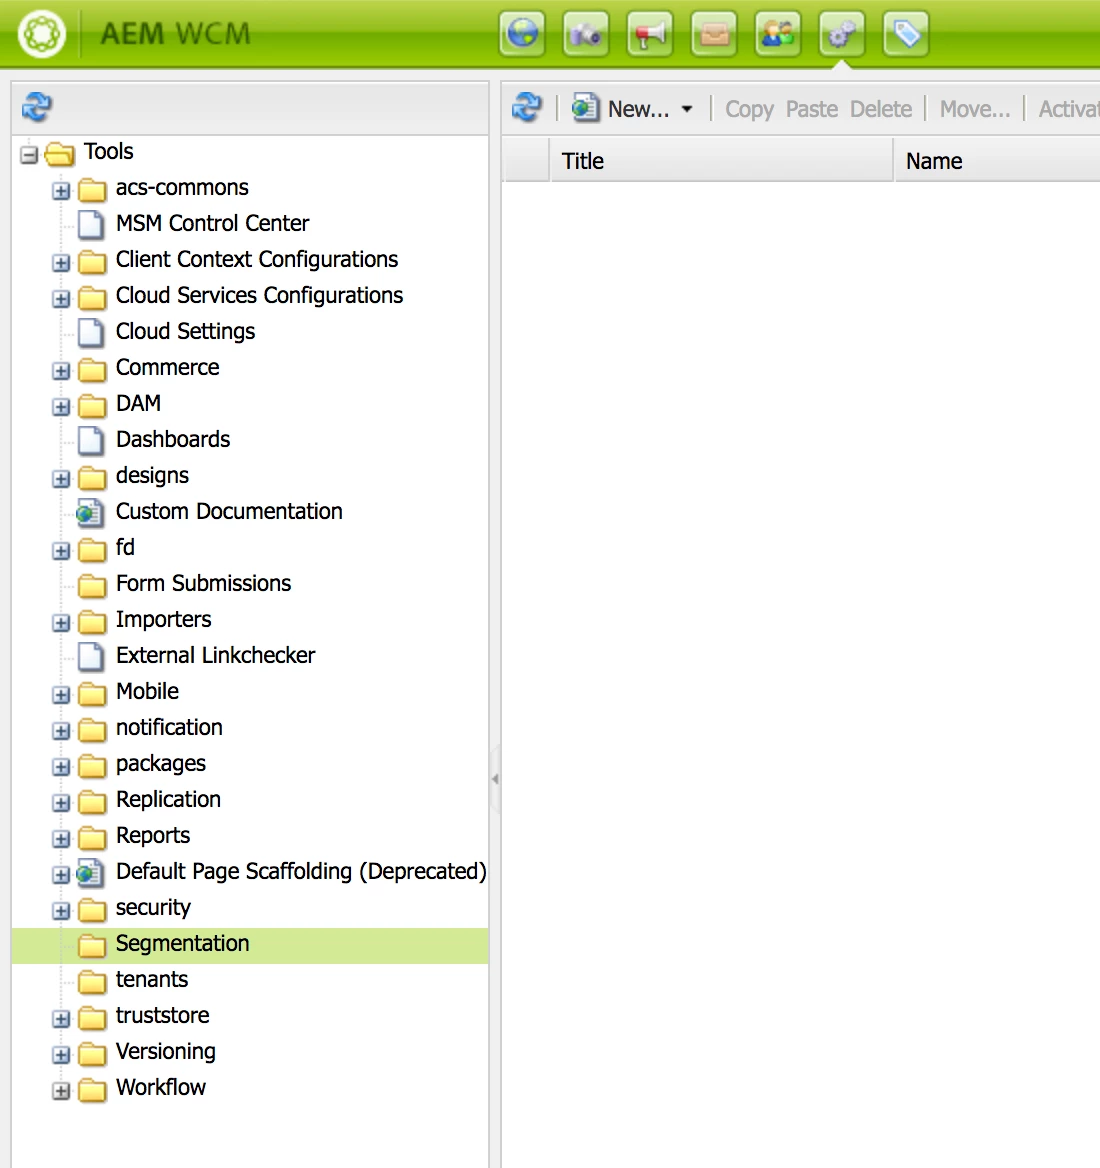The image size is (1100, 1168).
Task: Expand Client Context Configurations node
Action: (61, 263)
